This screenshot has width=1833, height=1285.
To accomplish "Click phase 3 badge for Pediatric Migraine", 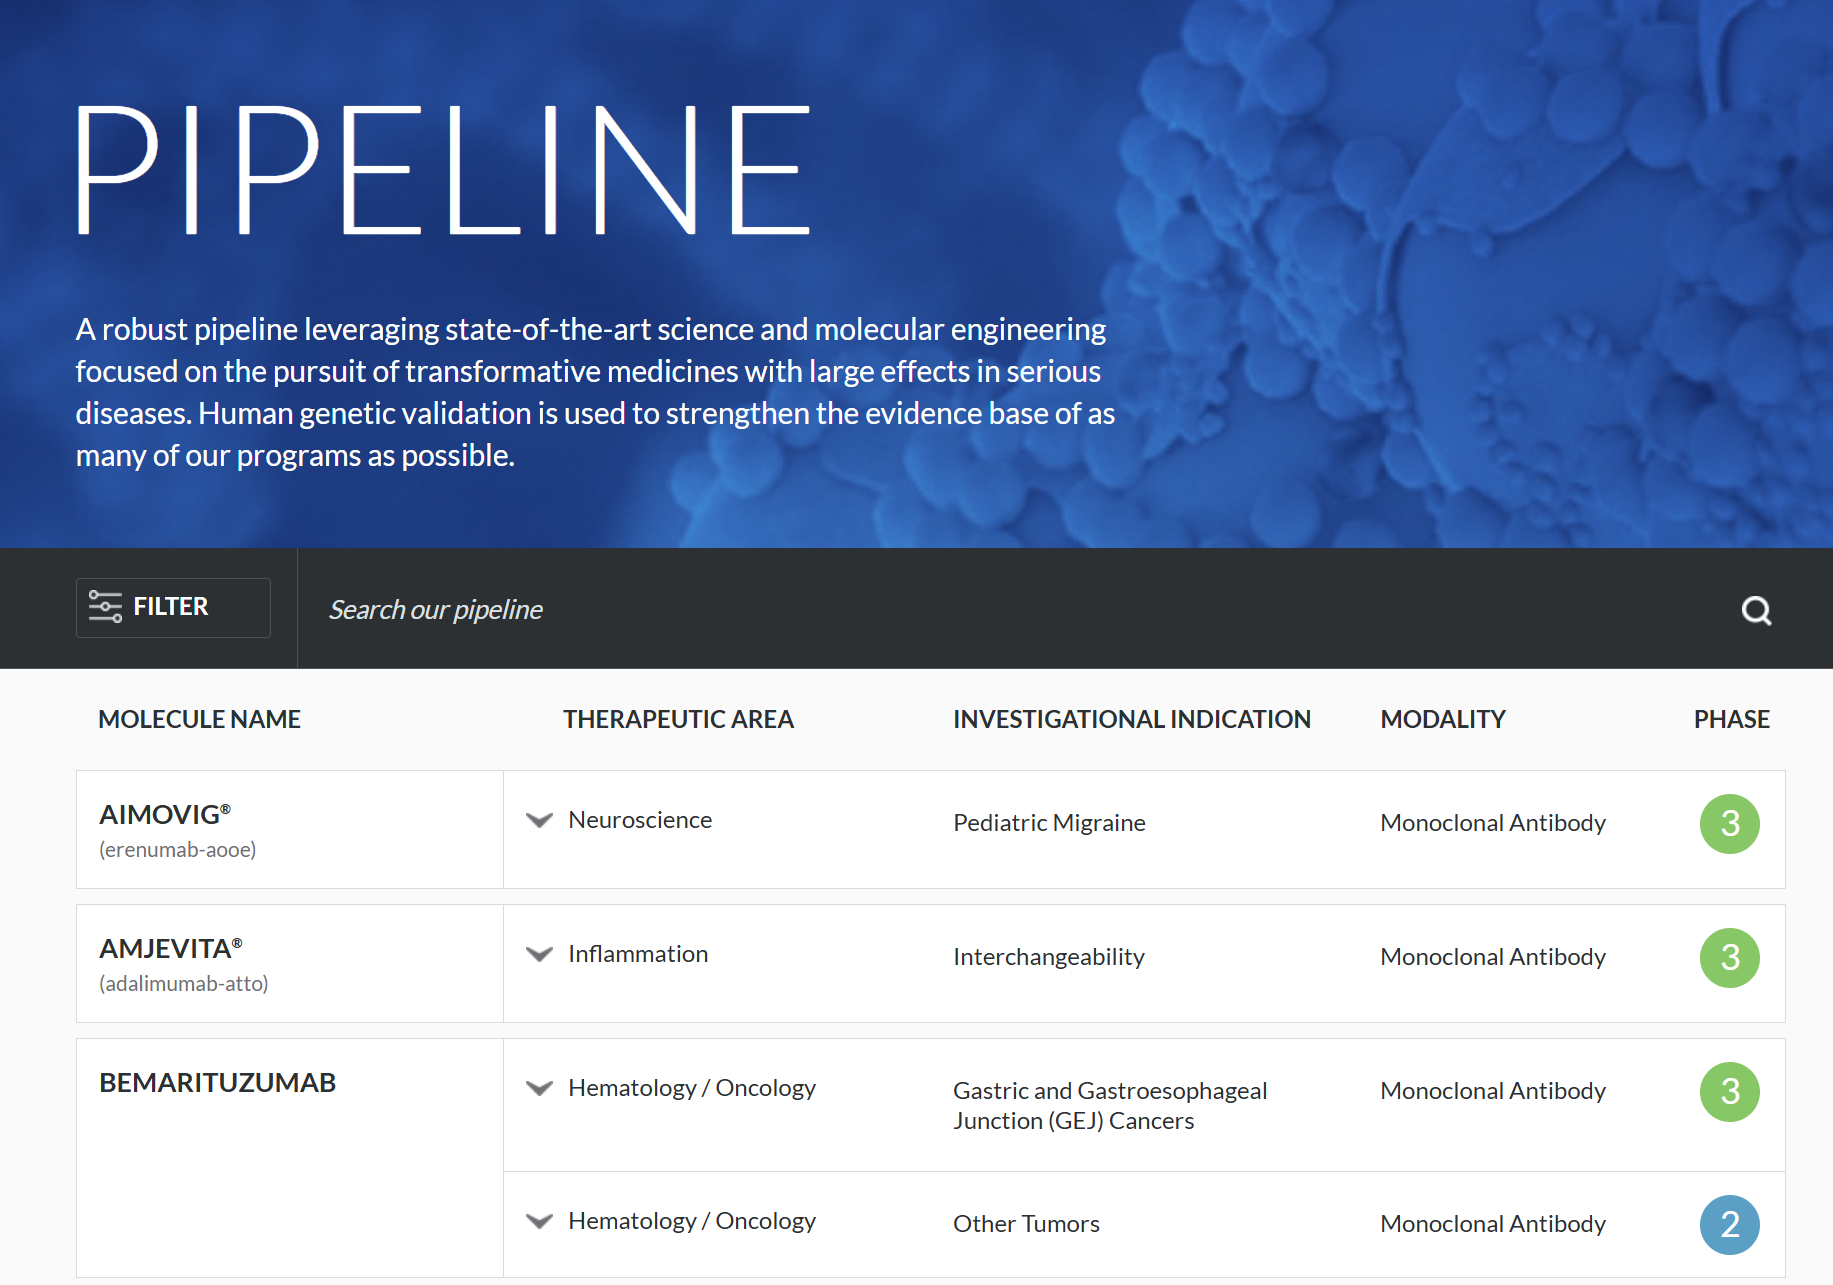I will coord(1730,824).
